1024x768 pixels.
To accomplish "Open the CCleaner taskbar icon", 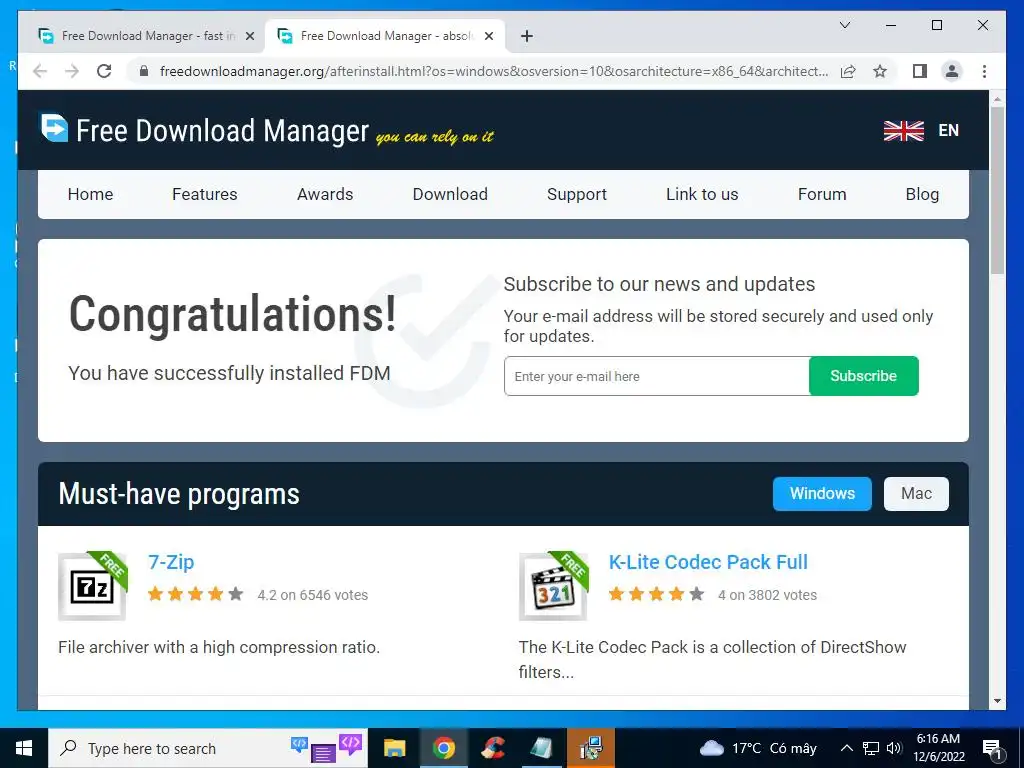I will pos(492,748).
